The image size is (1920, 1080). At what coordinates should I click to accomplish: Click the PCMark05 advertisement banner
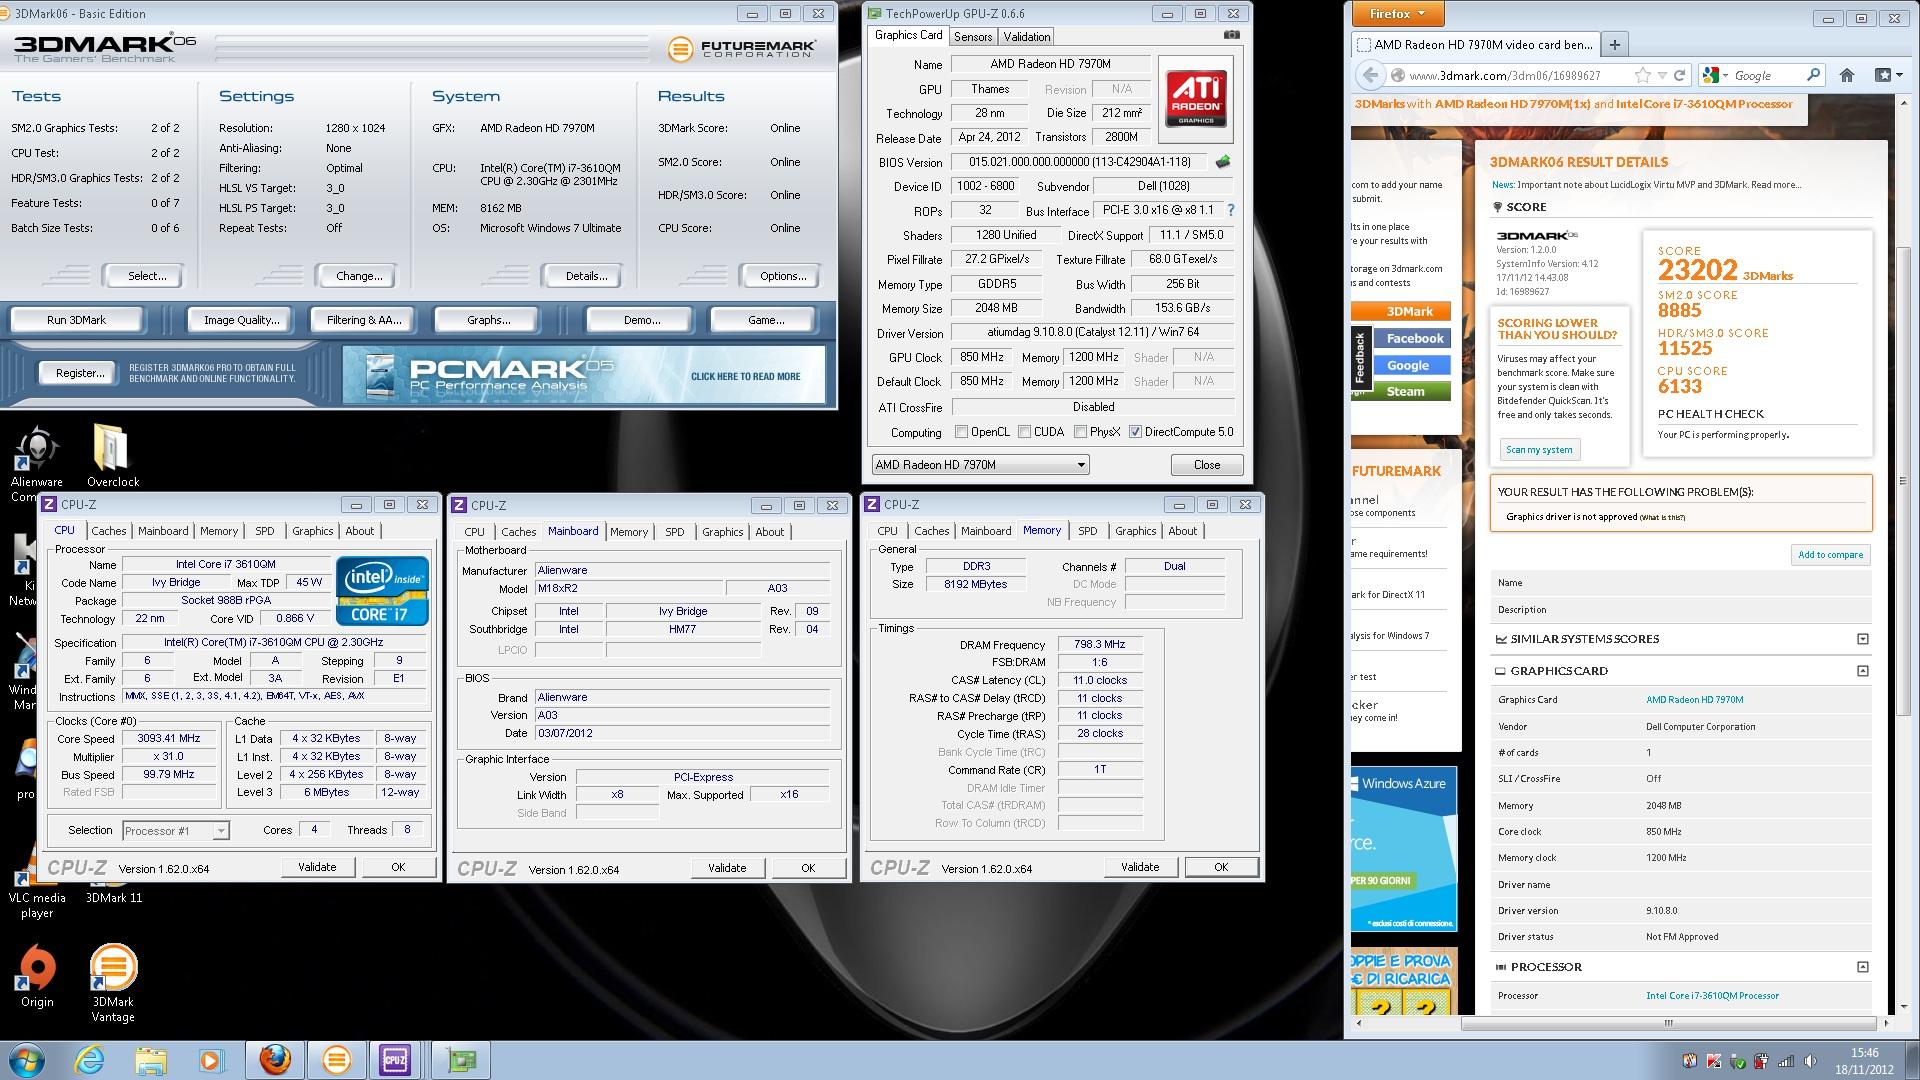584,375
